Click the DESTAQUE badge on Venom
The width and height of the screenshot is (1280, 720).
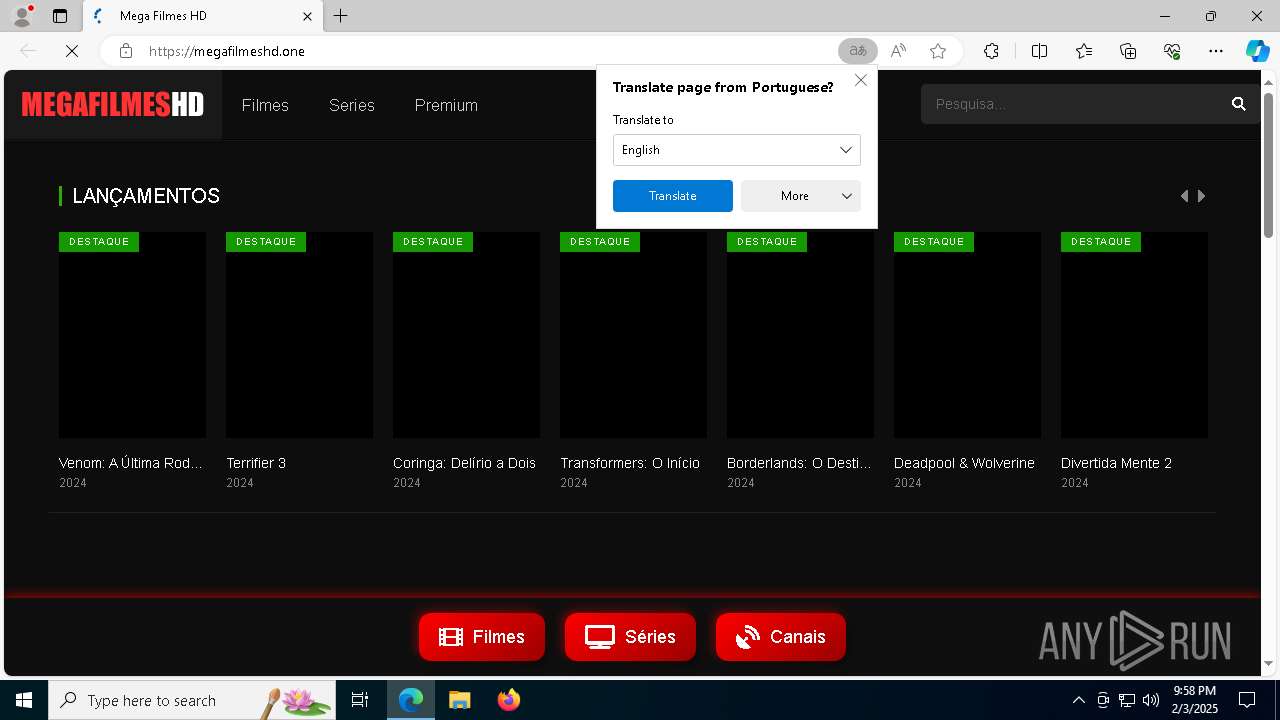pyautogui.click(x=99, y=242)
